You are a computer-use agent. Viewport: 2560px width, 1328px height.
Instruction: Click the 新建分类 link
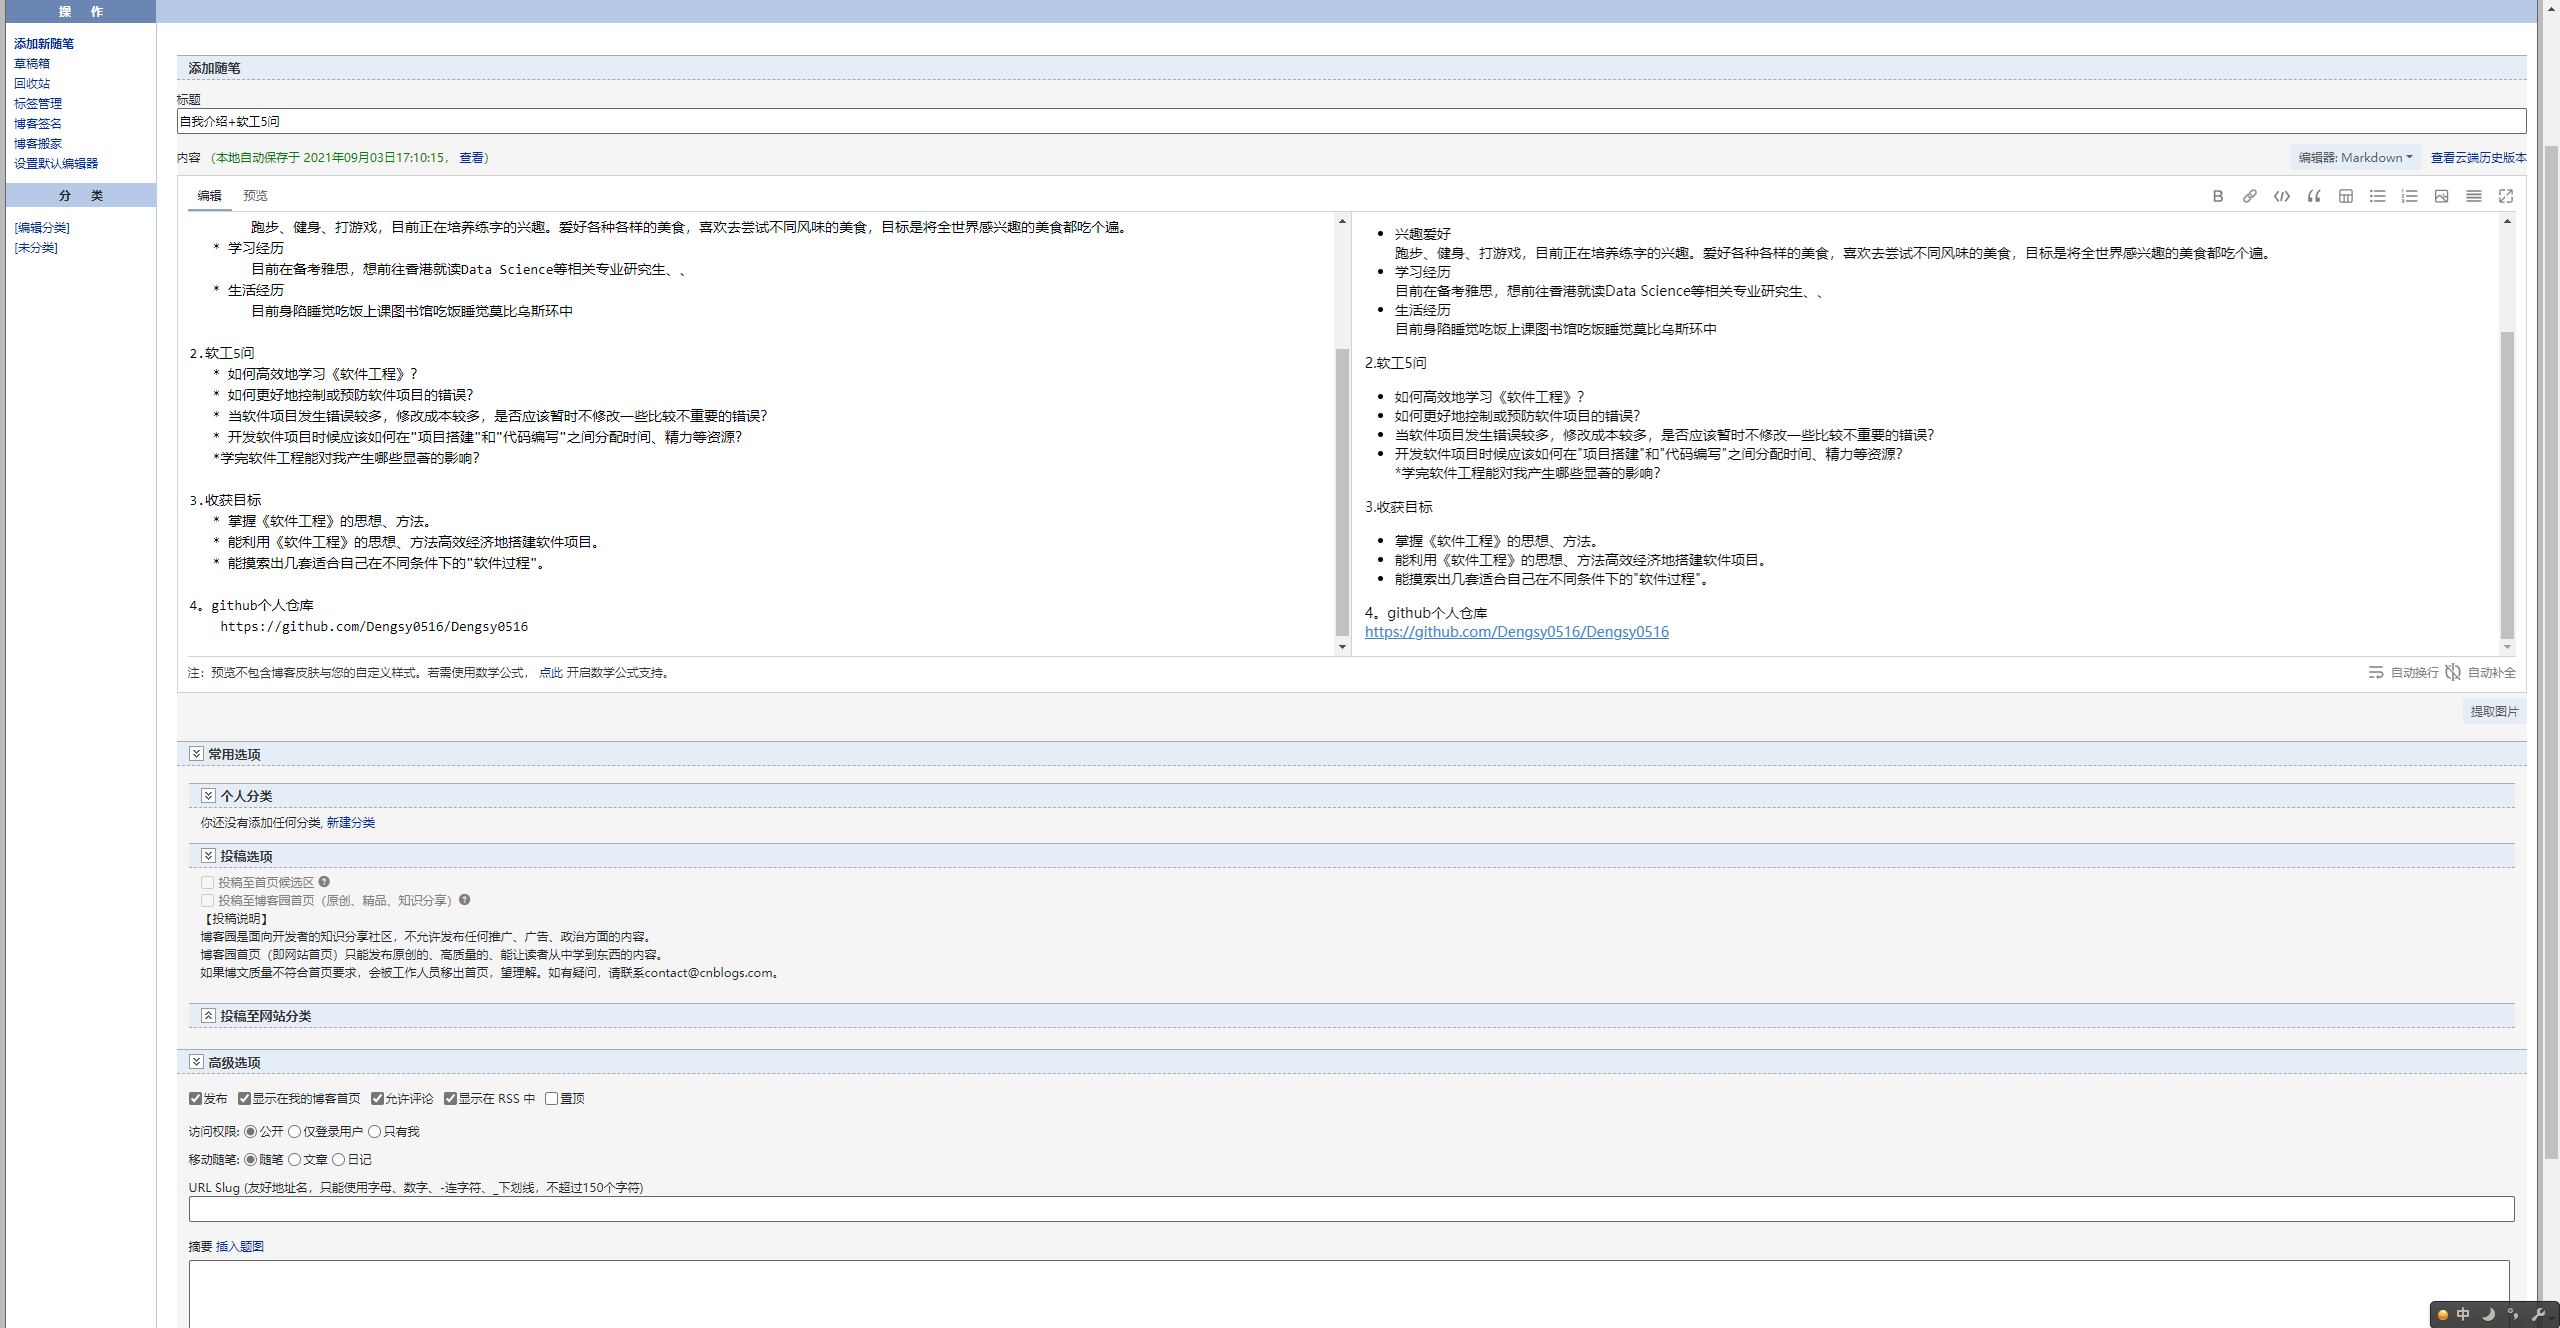click(x=350, y=822)
